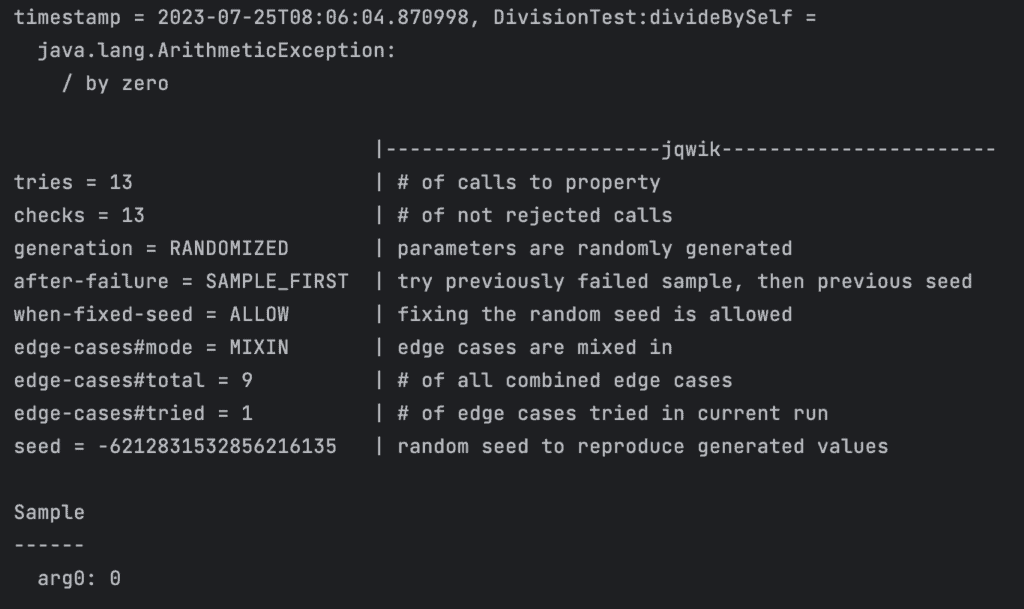Click the timestamp value on the first line

(313, 18)
